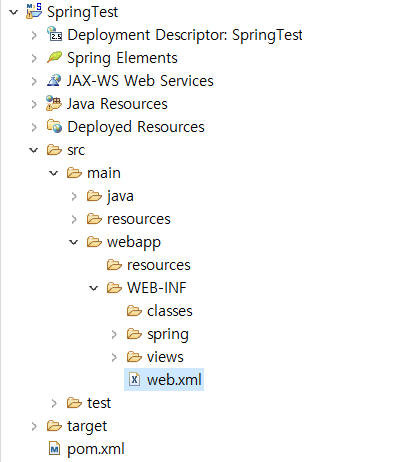Select the 'Java Resources' label
The image size is (403, 462).
click(117, 104)
